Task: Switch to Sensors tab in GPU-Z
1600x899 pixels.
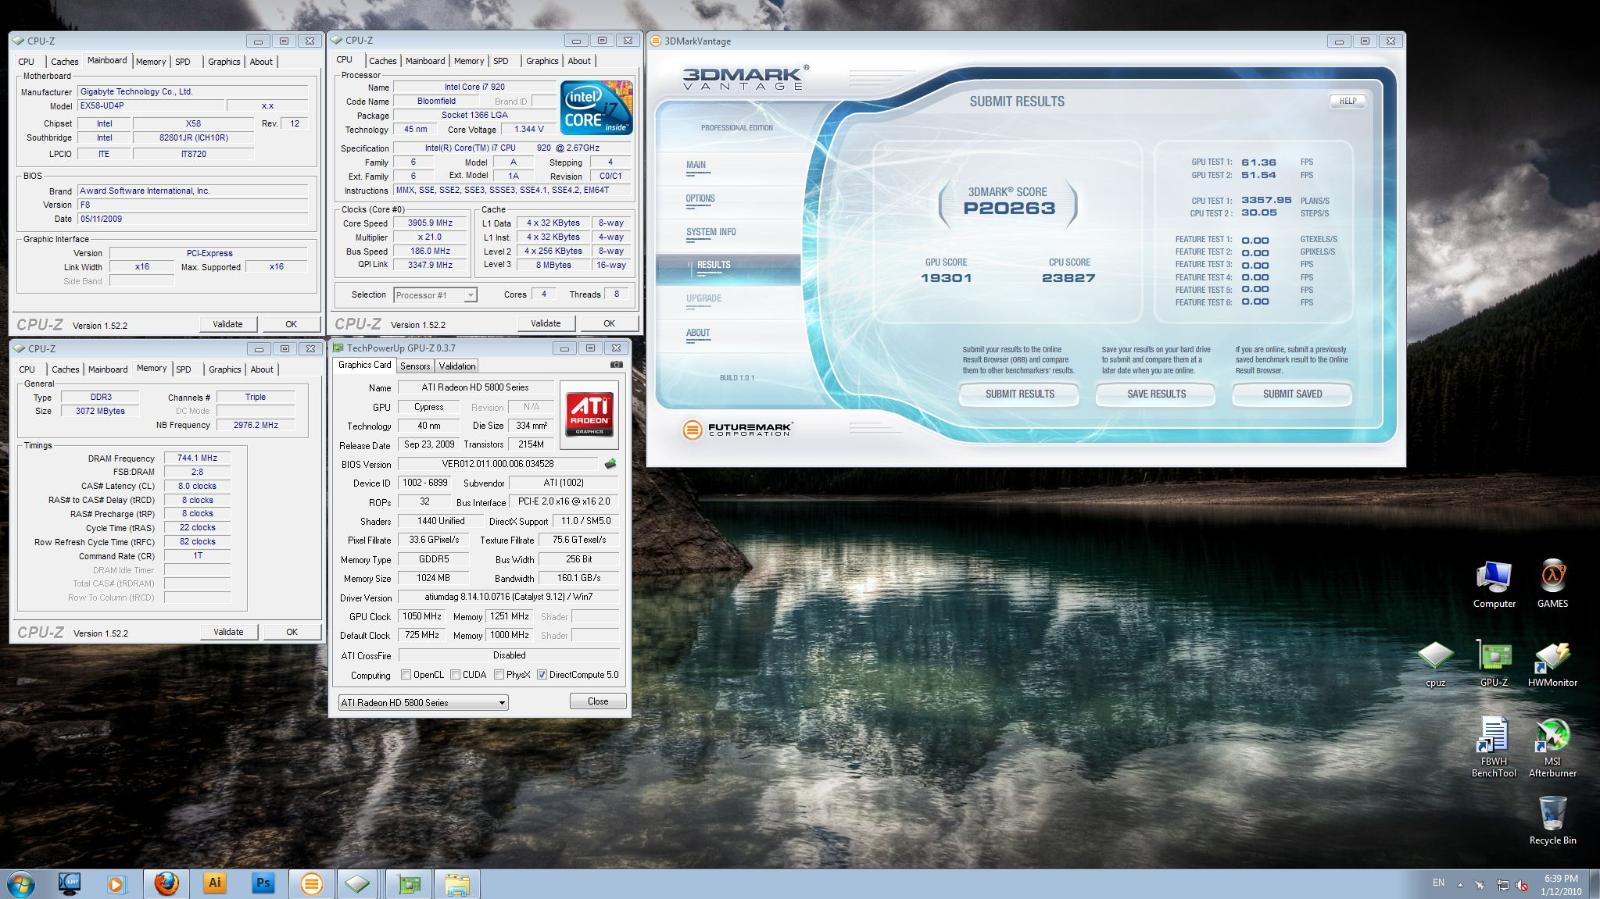Action: pyautogui.click(x=415, y=366)
